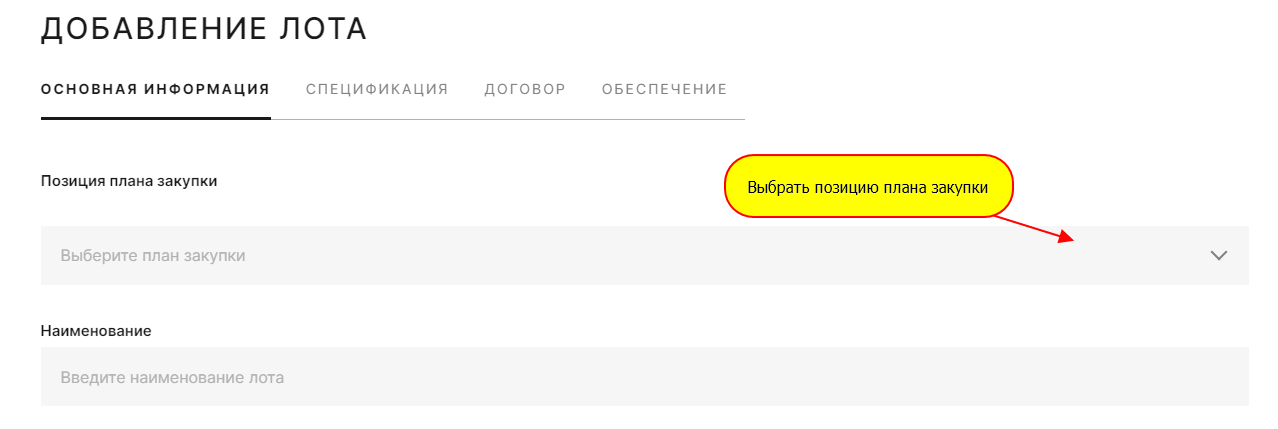Viewport: 1278px width, 429px height.
Task: Click the "Позиция плана закупки" field label
Action: click(x=129, y=181)
